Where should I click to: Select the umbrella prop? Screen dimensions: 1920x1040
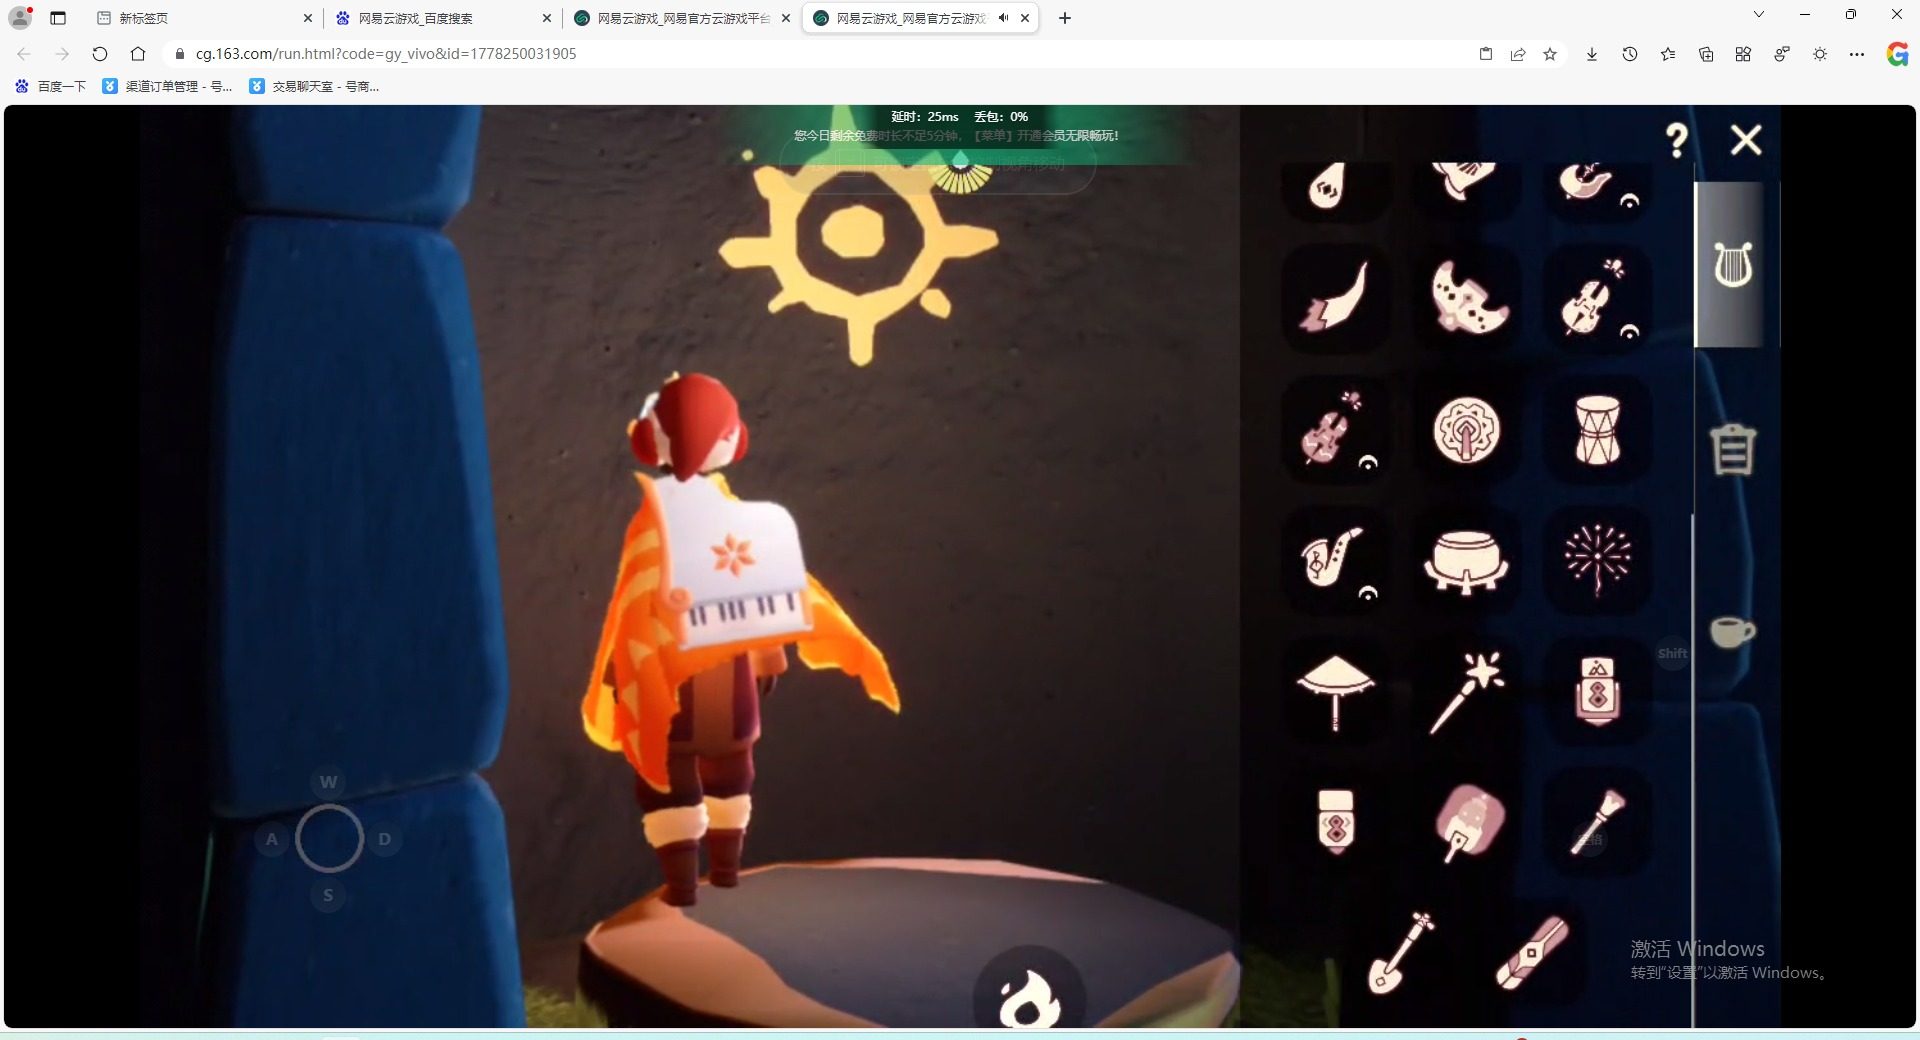point(1335,692)
